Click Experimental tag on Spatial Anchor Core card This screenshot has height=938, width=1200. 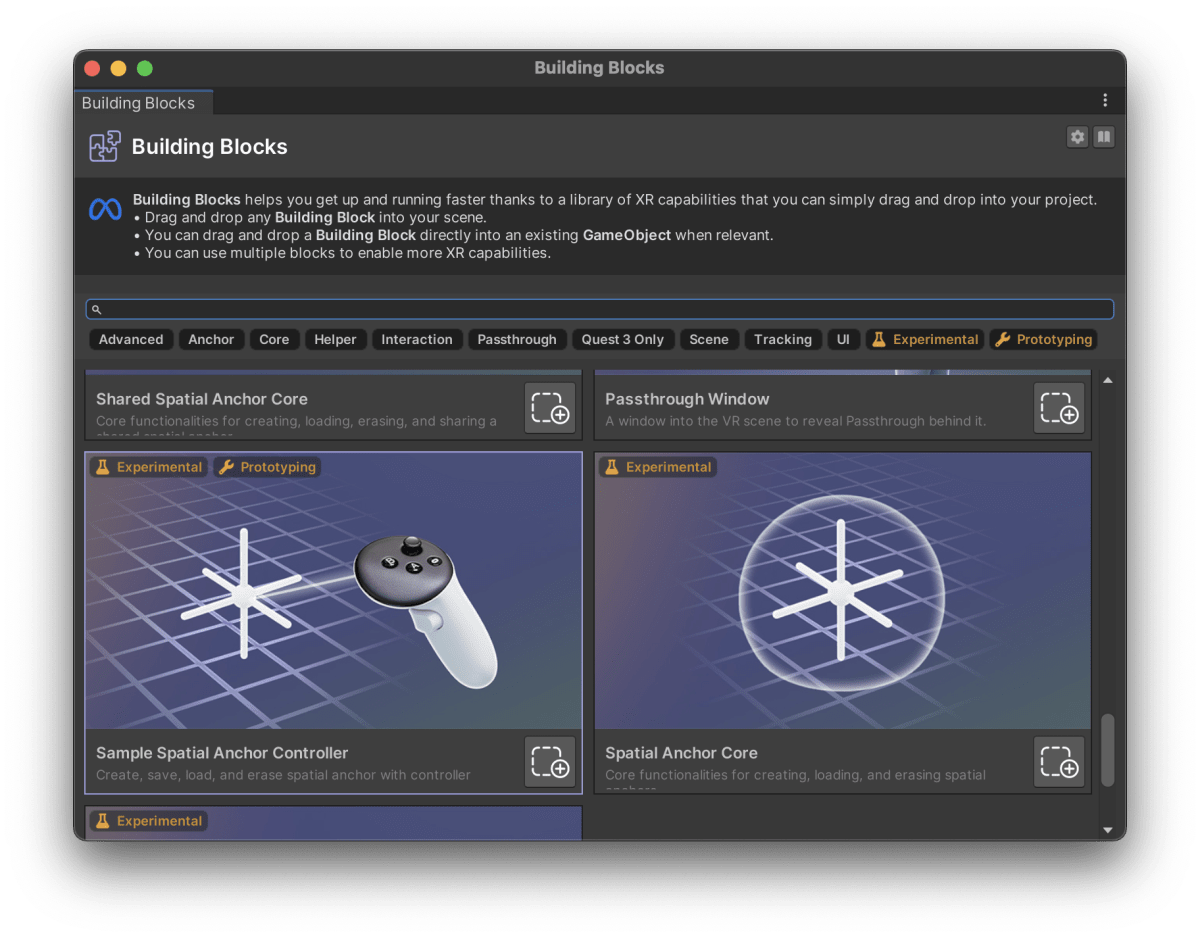(x=658, y=467)
